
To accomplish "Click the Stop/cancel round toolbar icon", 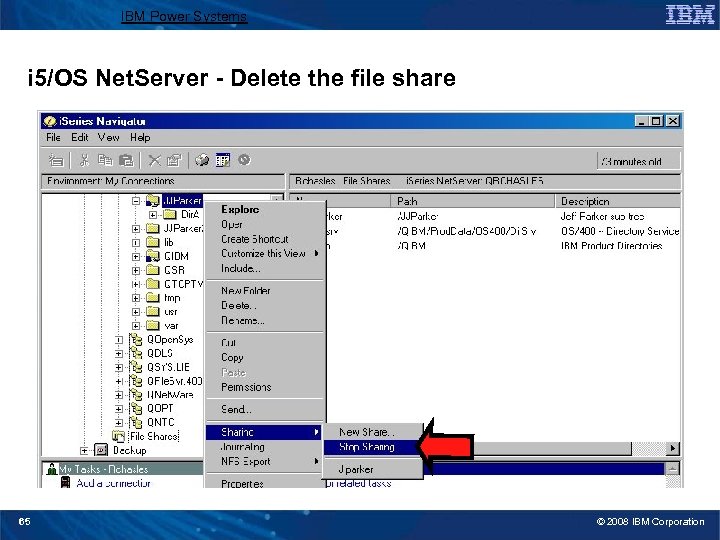I will point(244,160).
